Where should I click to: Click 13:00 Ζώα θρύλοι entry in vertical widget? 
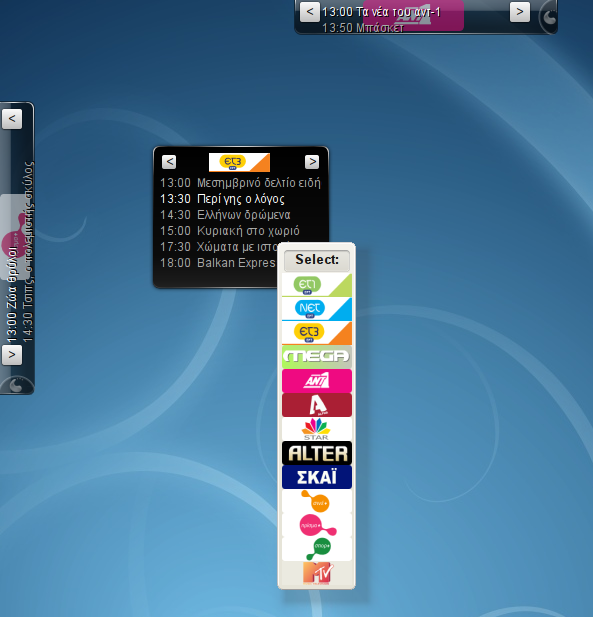[12, 293]
